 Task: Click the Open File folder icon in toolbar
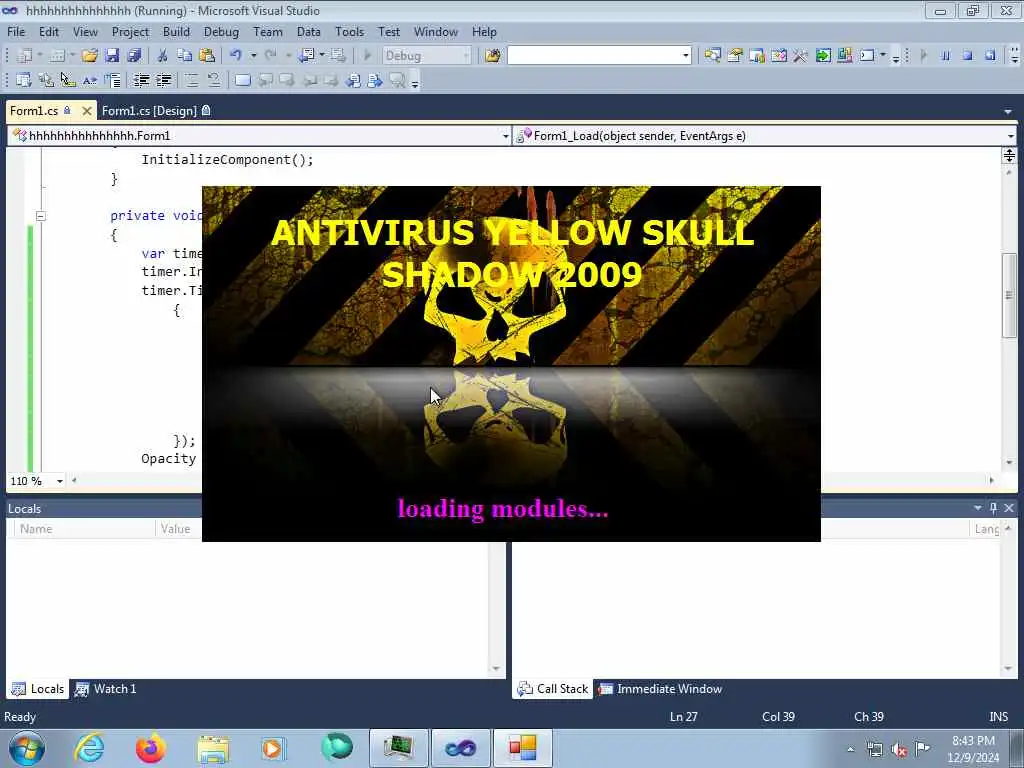pos(89,56)
